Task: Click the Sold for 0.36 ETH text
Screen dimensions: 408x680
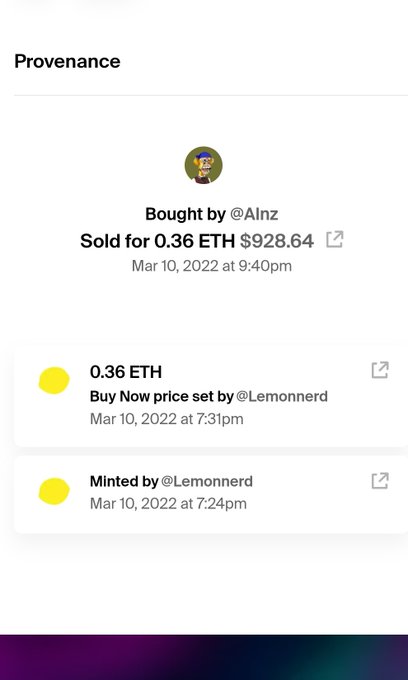Action: (x=157, y=241)
